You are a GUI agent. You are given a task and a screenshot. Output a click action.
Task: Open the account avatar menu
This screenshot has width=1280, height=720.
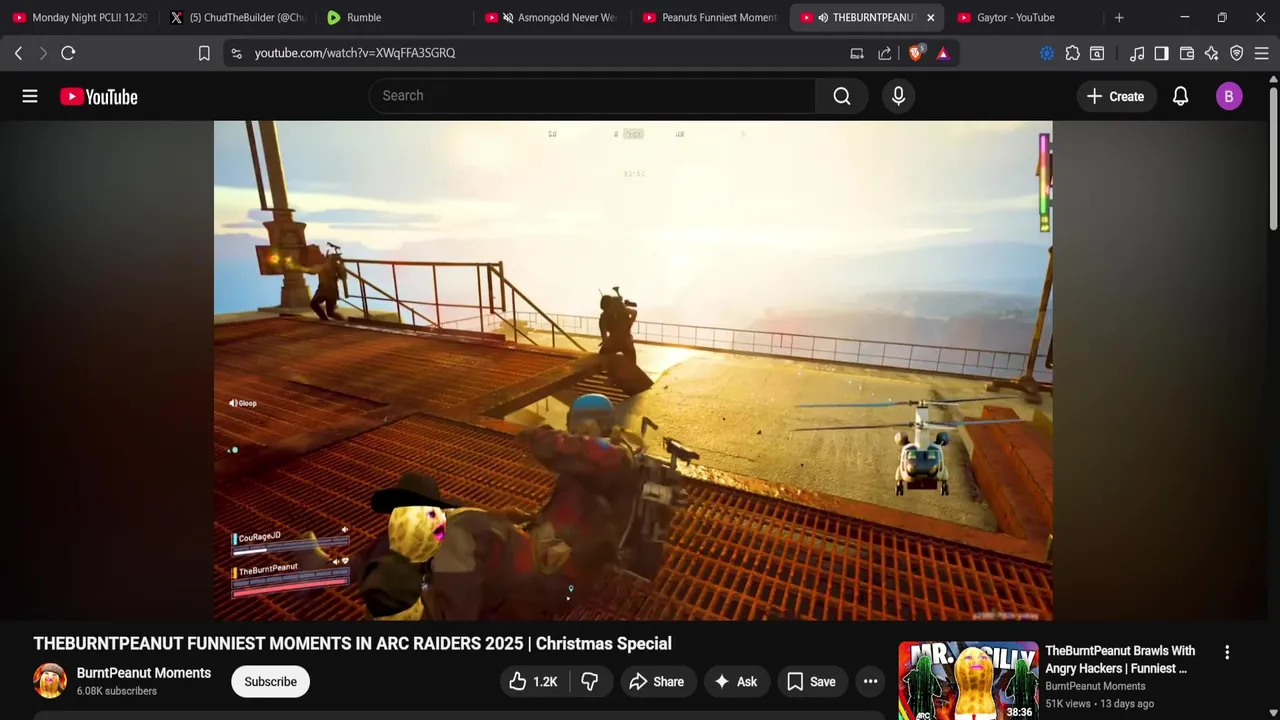click(x=1229, y=96)
